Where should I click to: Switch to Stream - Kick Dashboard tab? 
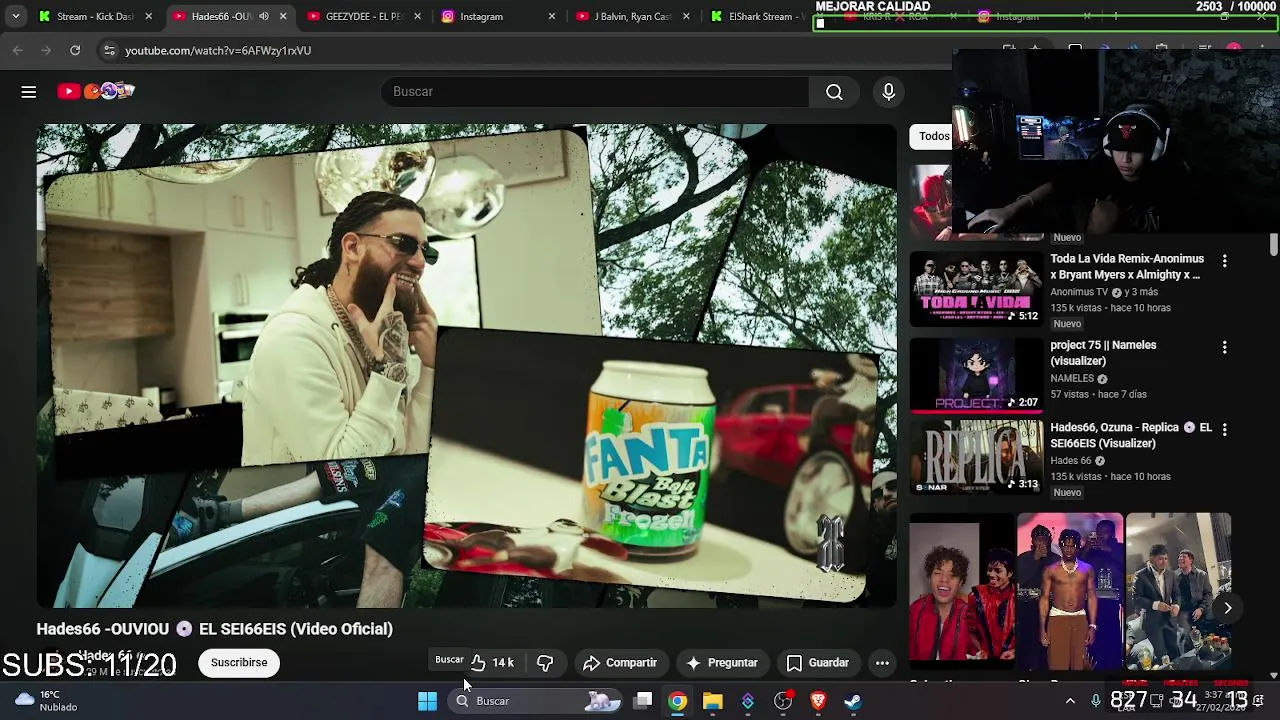[96, 16]
